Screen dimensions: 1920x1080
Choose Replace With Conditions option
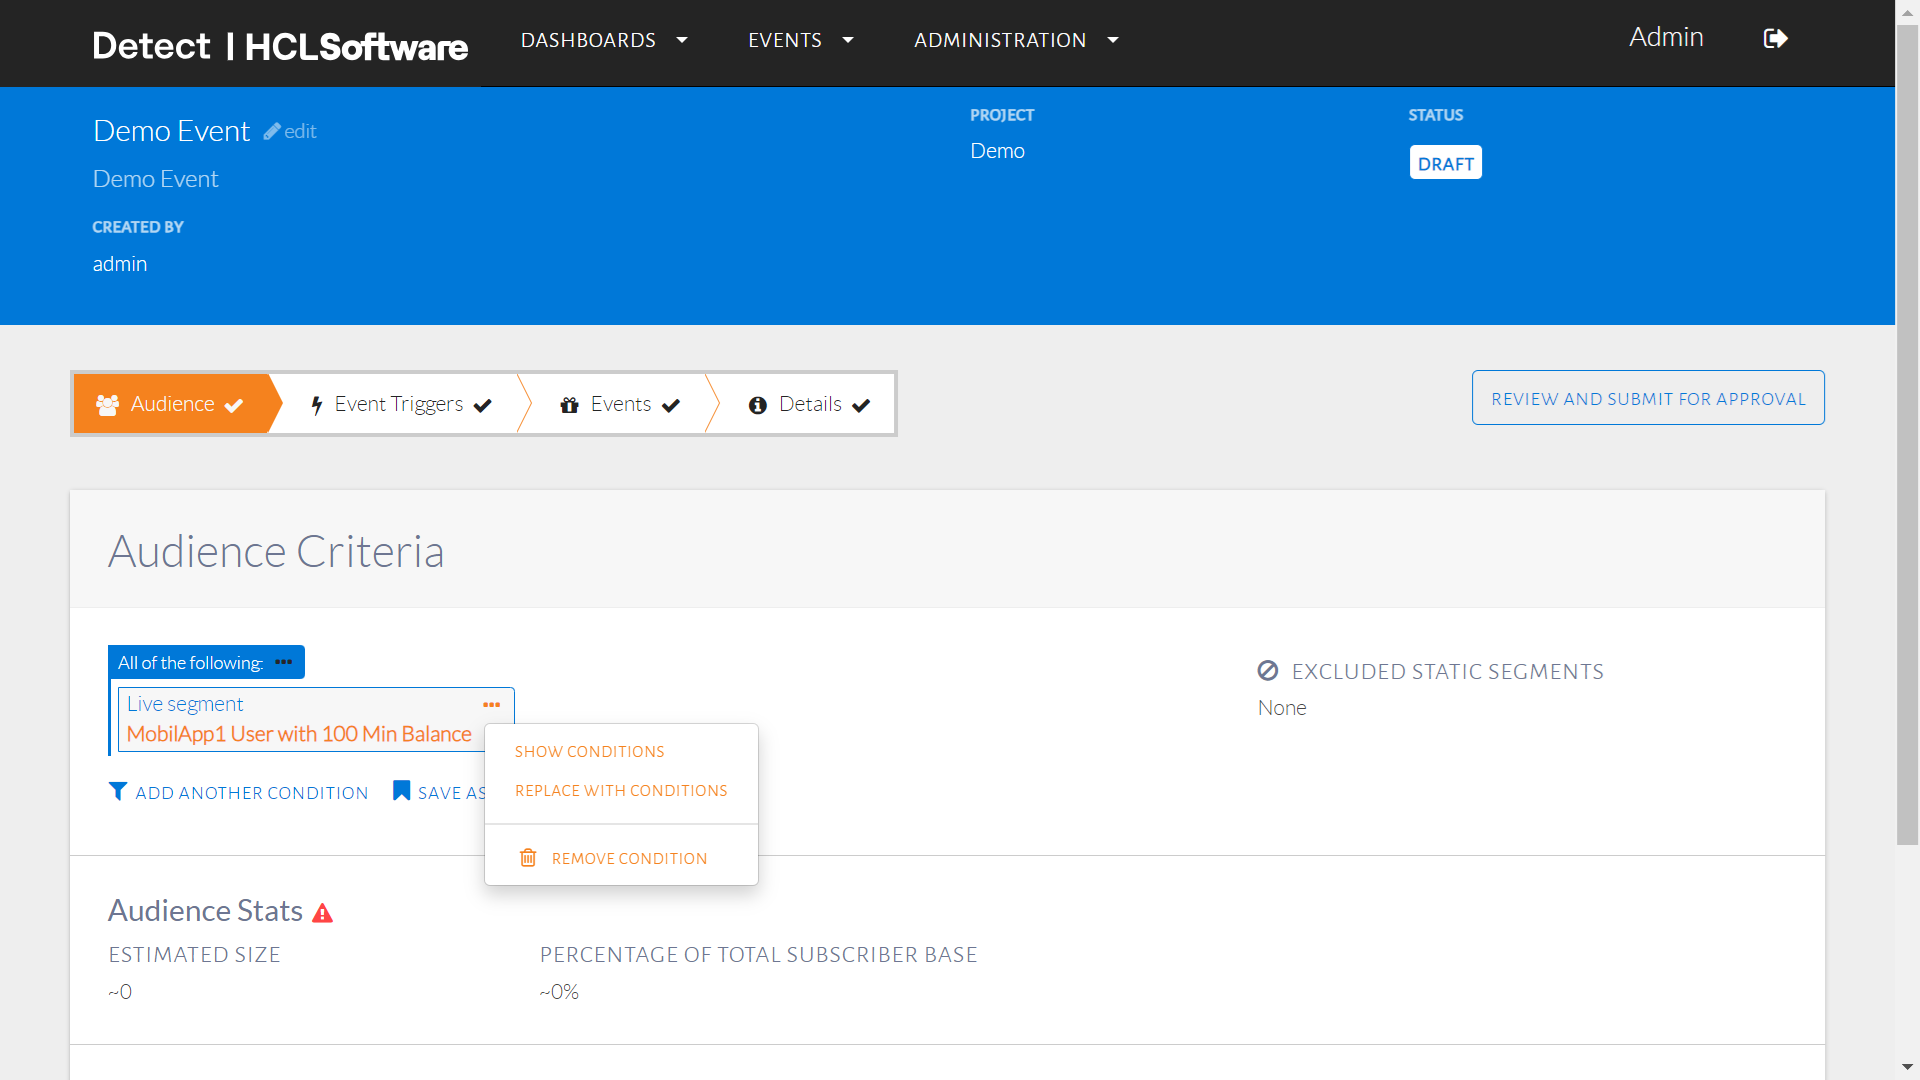(621, 791)
